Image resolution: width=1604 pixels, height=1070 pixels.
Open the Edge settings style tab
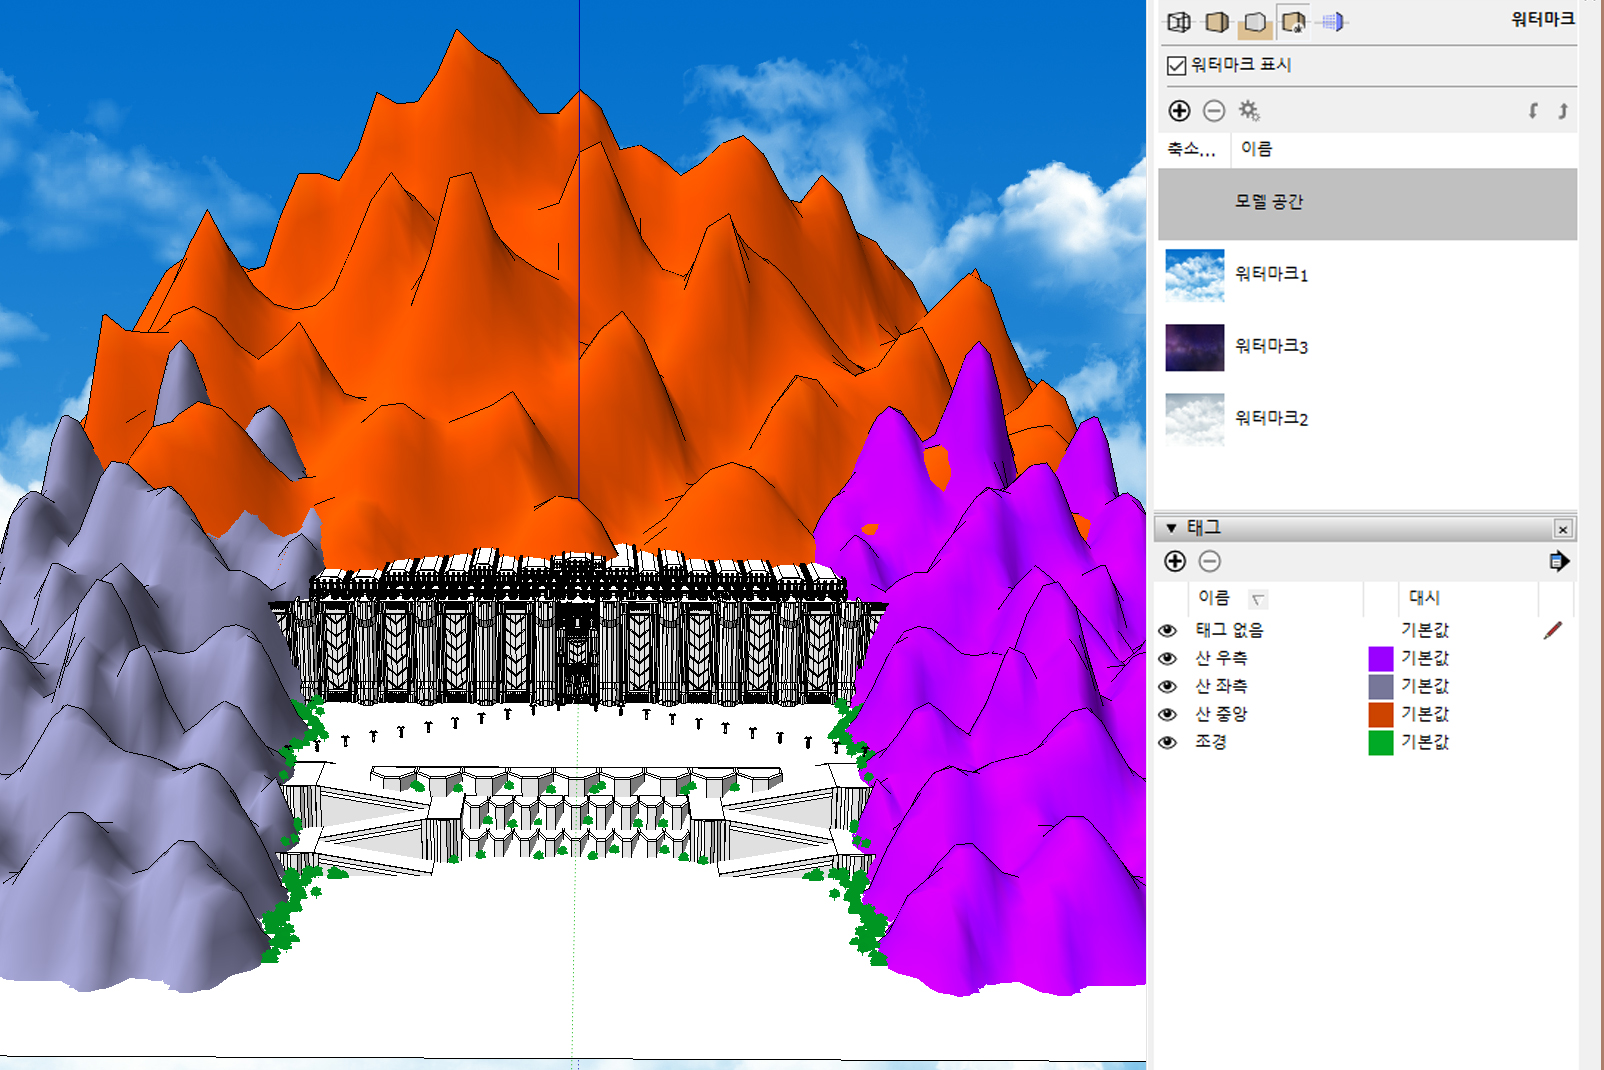click(1179, 22)
